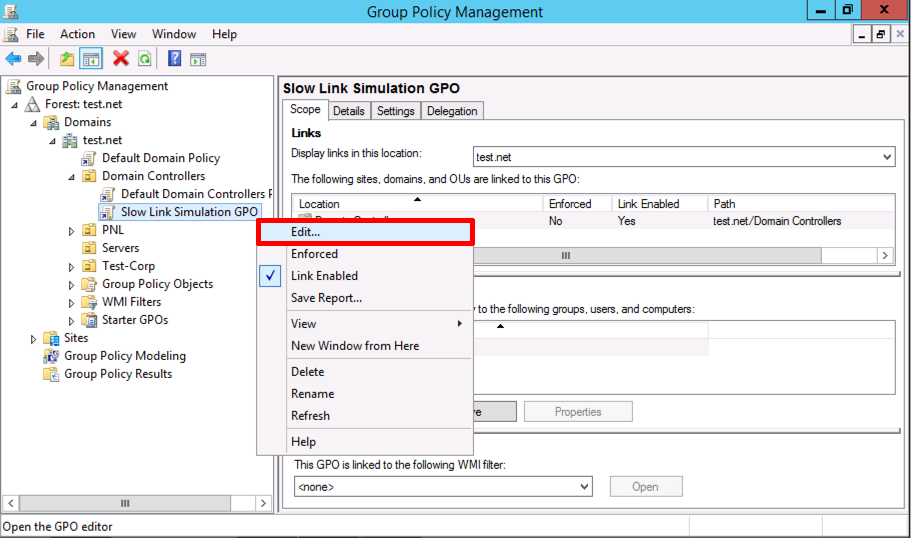Click the Up one level folder icon
The height and width of the screenshot is (538, 911).
67,59
